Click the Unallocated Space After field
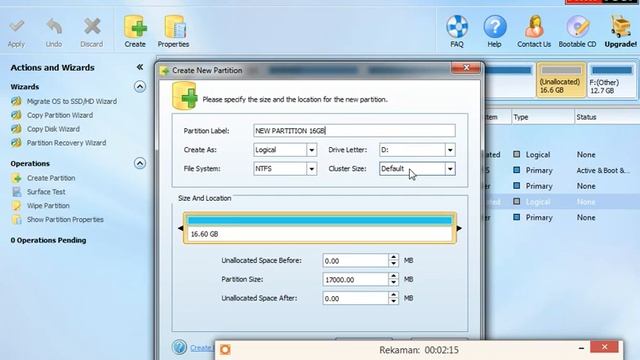640x360 pixels. (355, 298)
